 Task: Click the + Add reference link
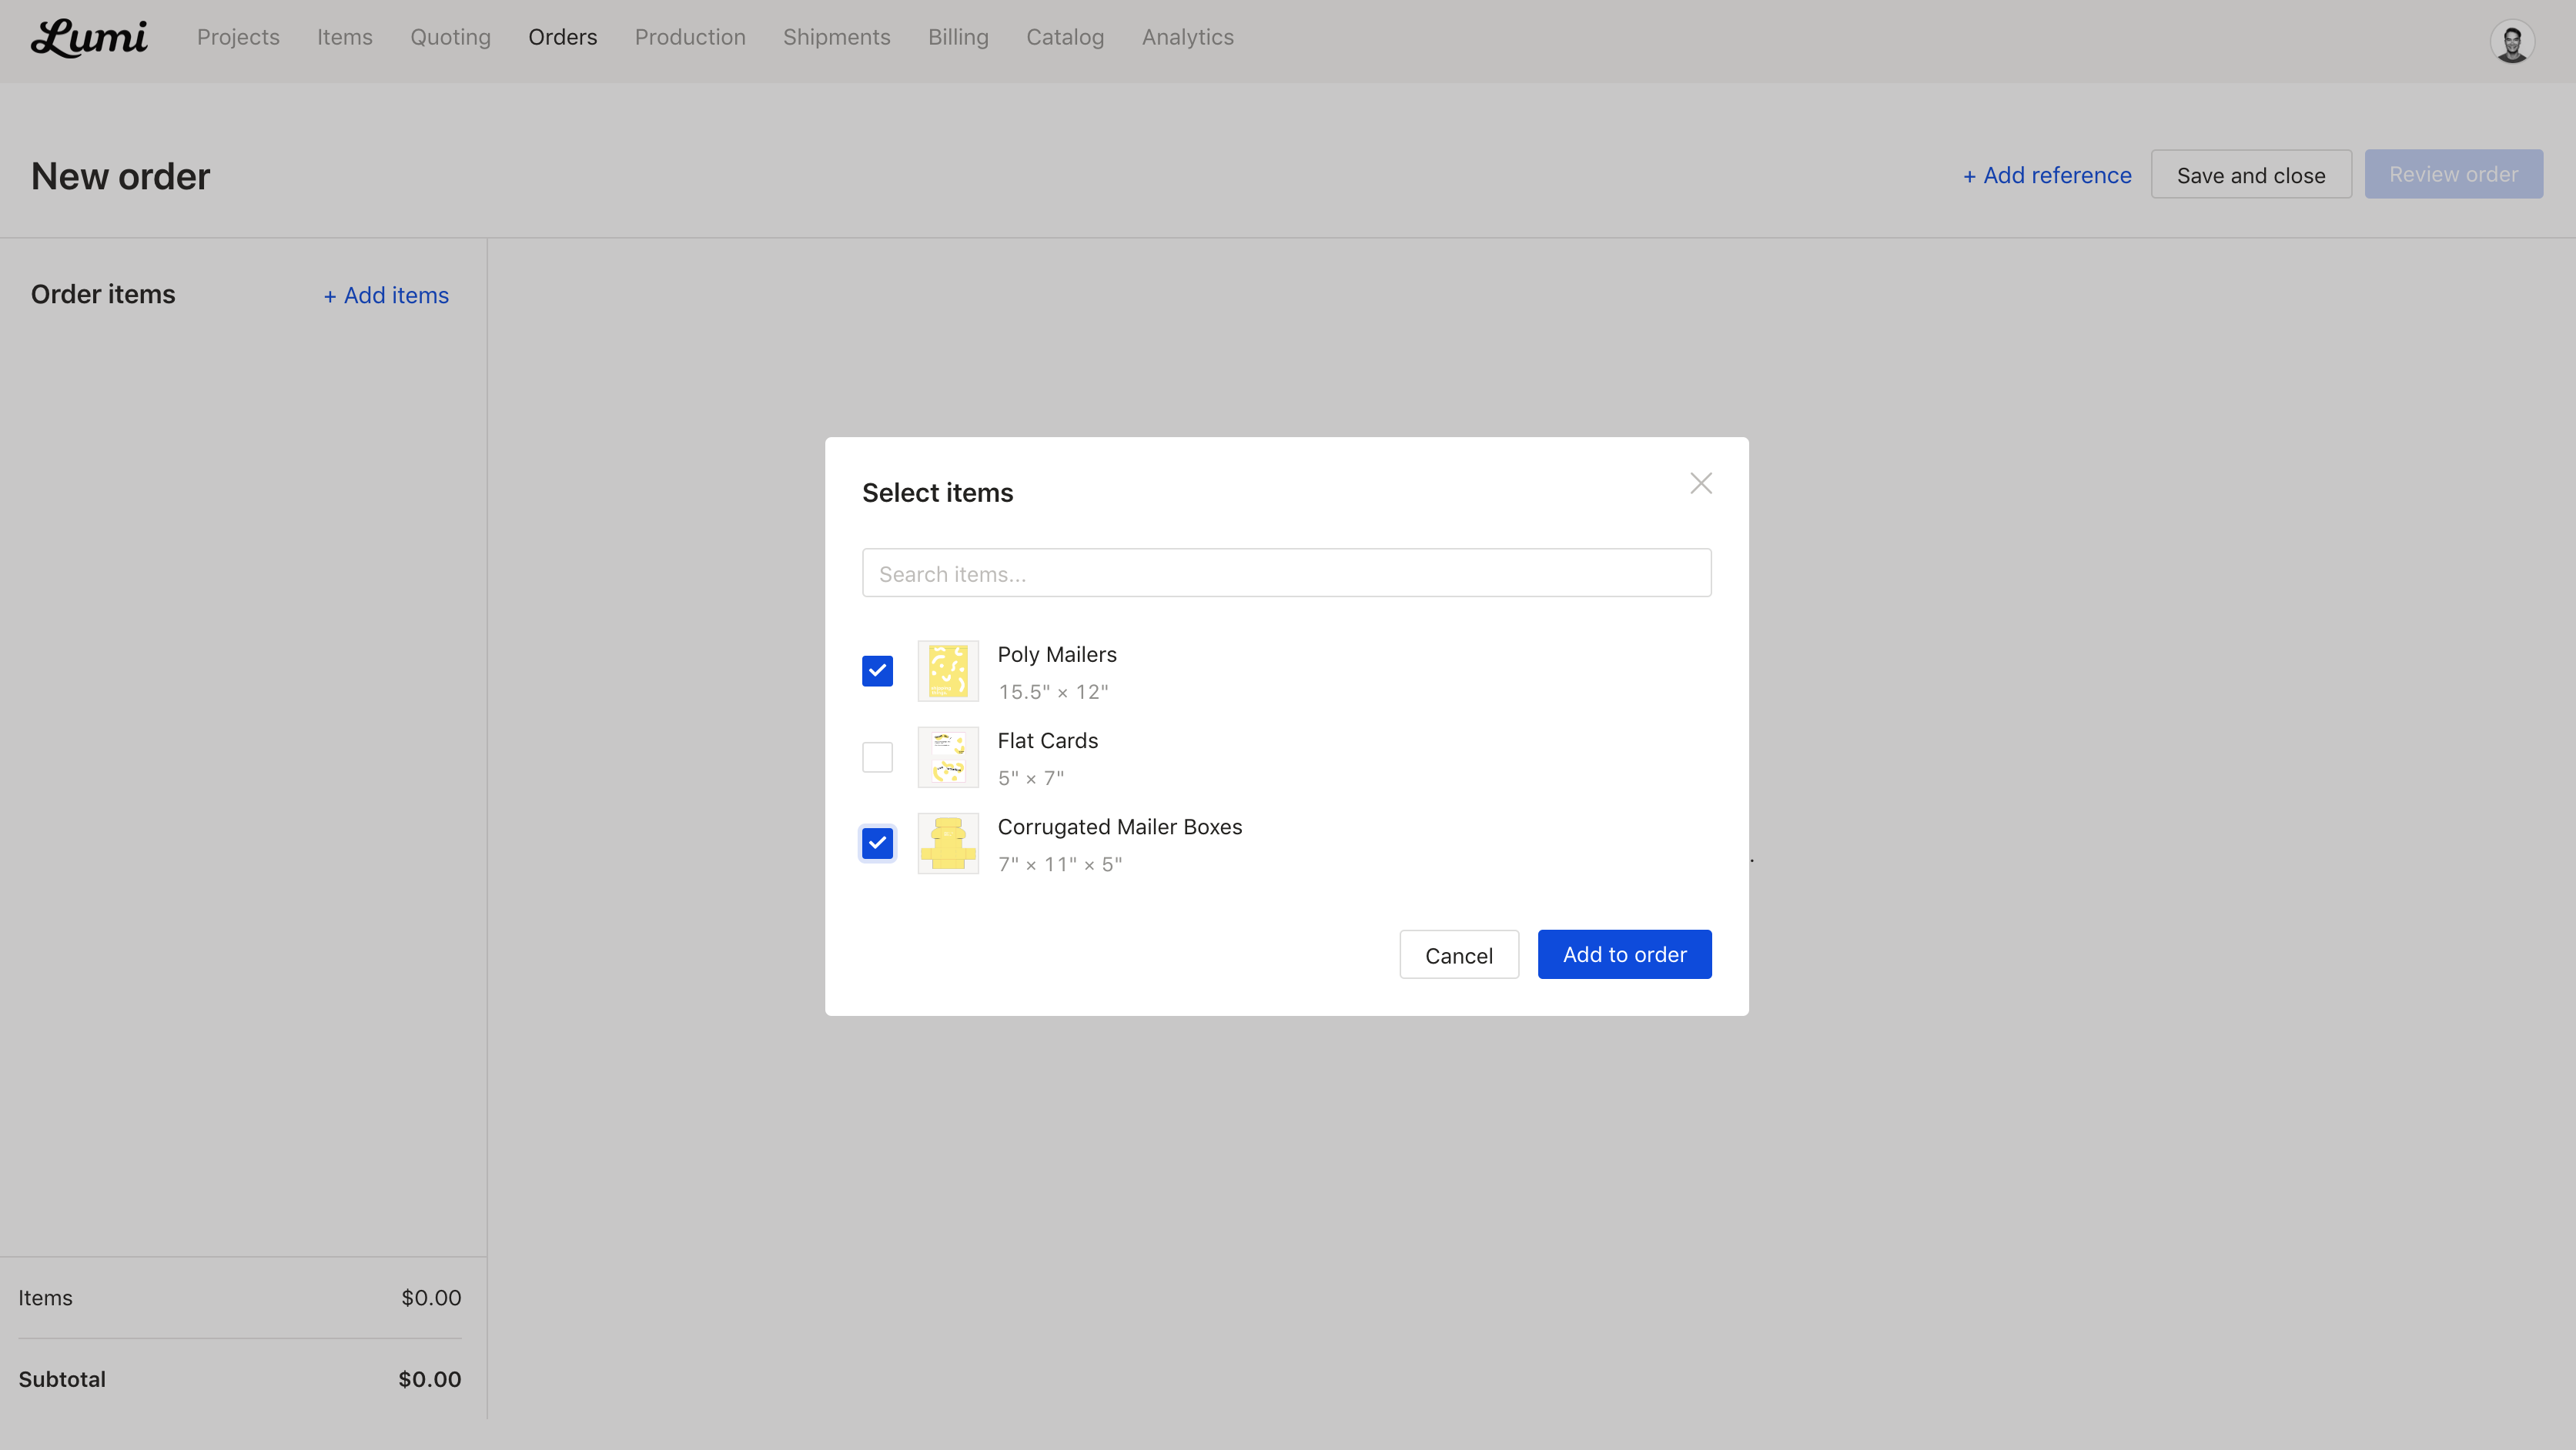[x=2047, y=175]
